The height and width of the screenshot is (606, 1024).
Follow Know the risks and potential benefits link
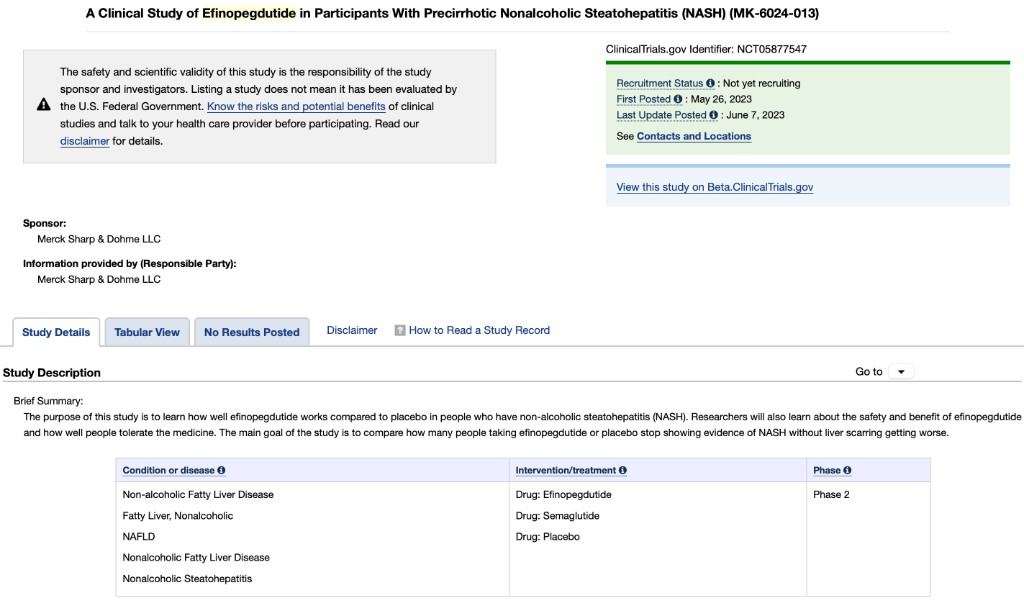[x=296, y=106]
